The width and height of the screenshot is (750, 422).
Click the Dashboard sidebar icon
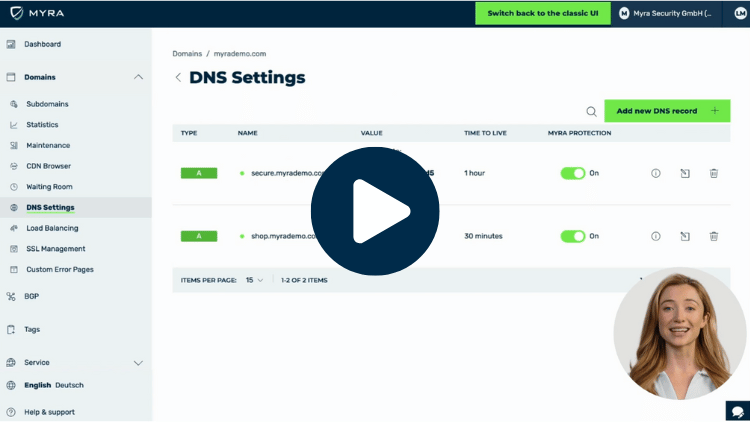click(11, 44)
